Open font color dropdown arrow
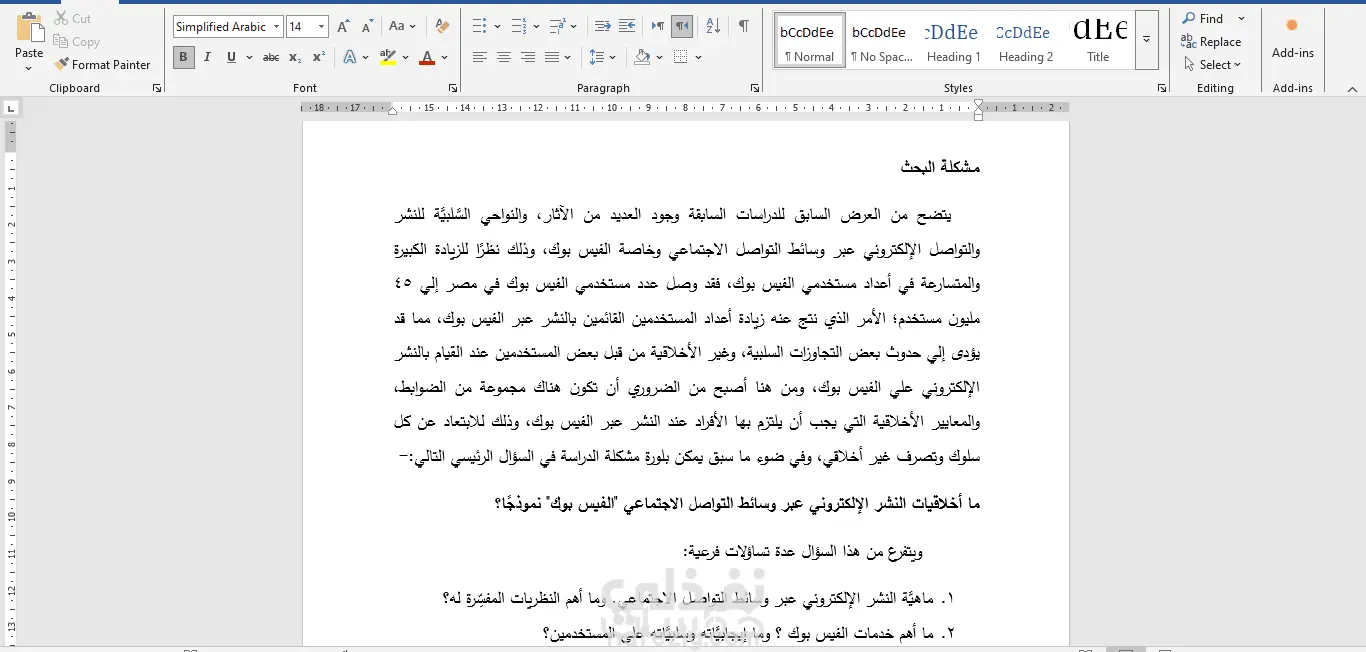This screenshot has height=652, width=1366. (444, 57)
